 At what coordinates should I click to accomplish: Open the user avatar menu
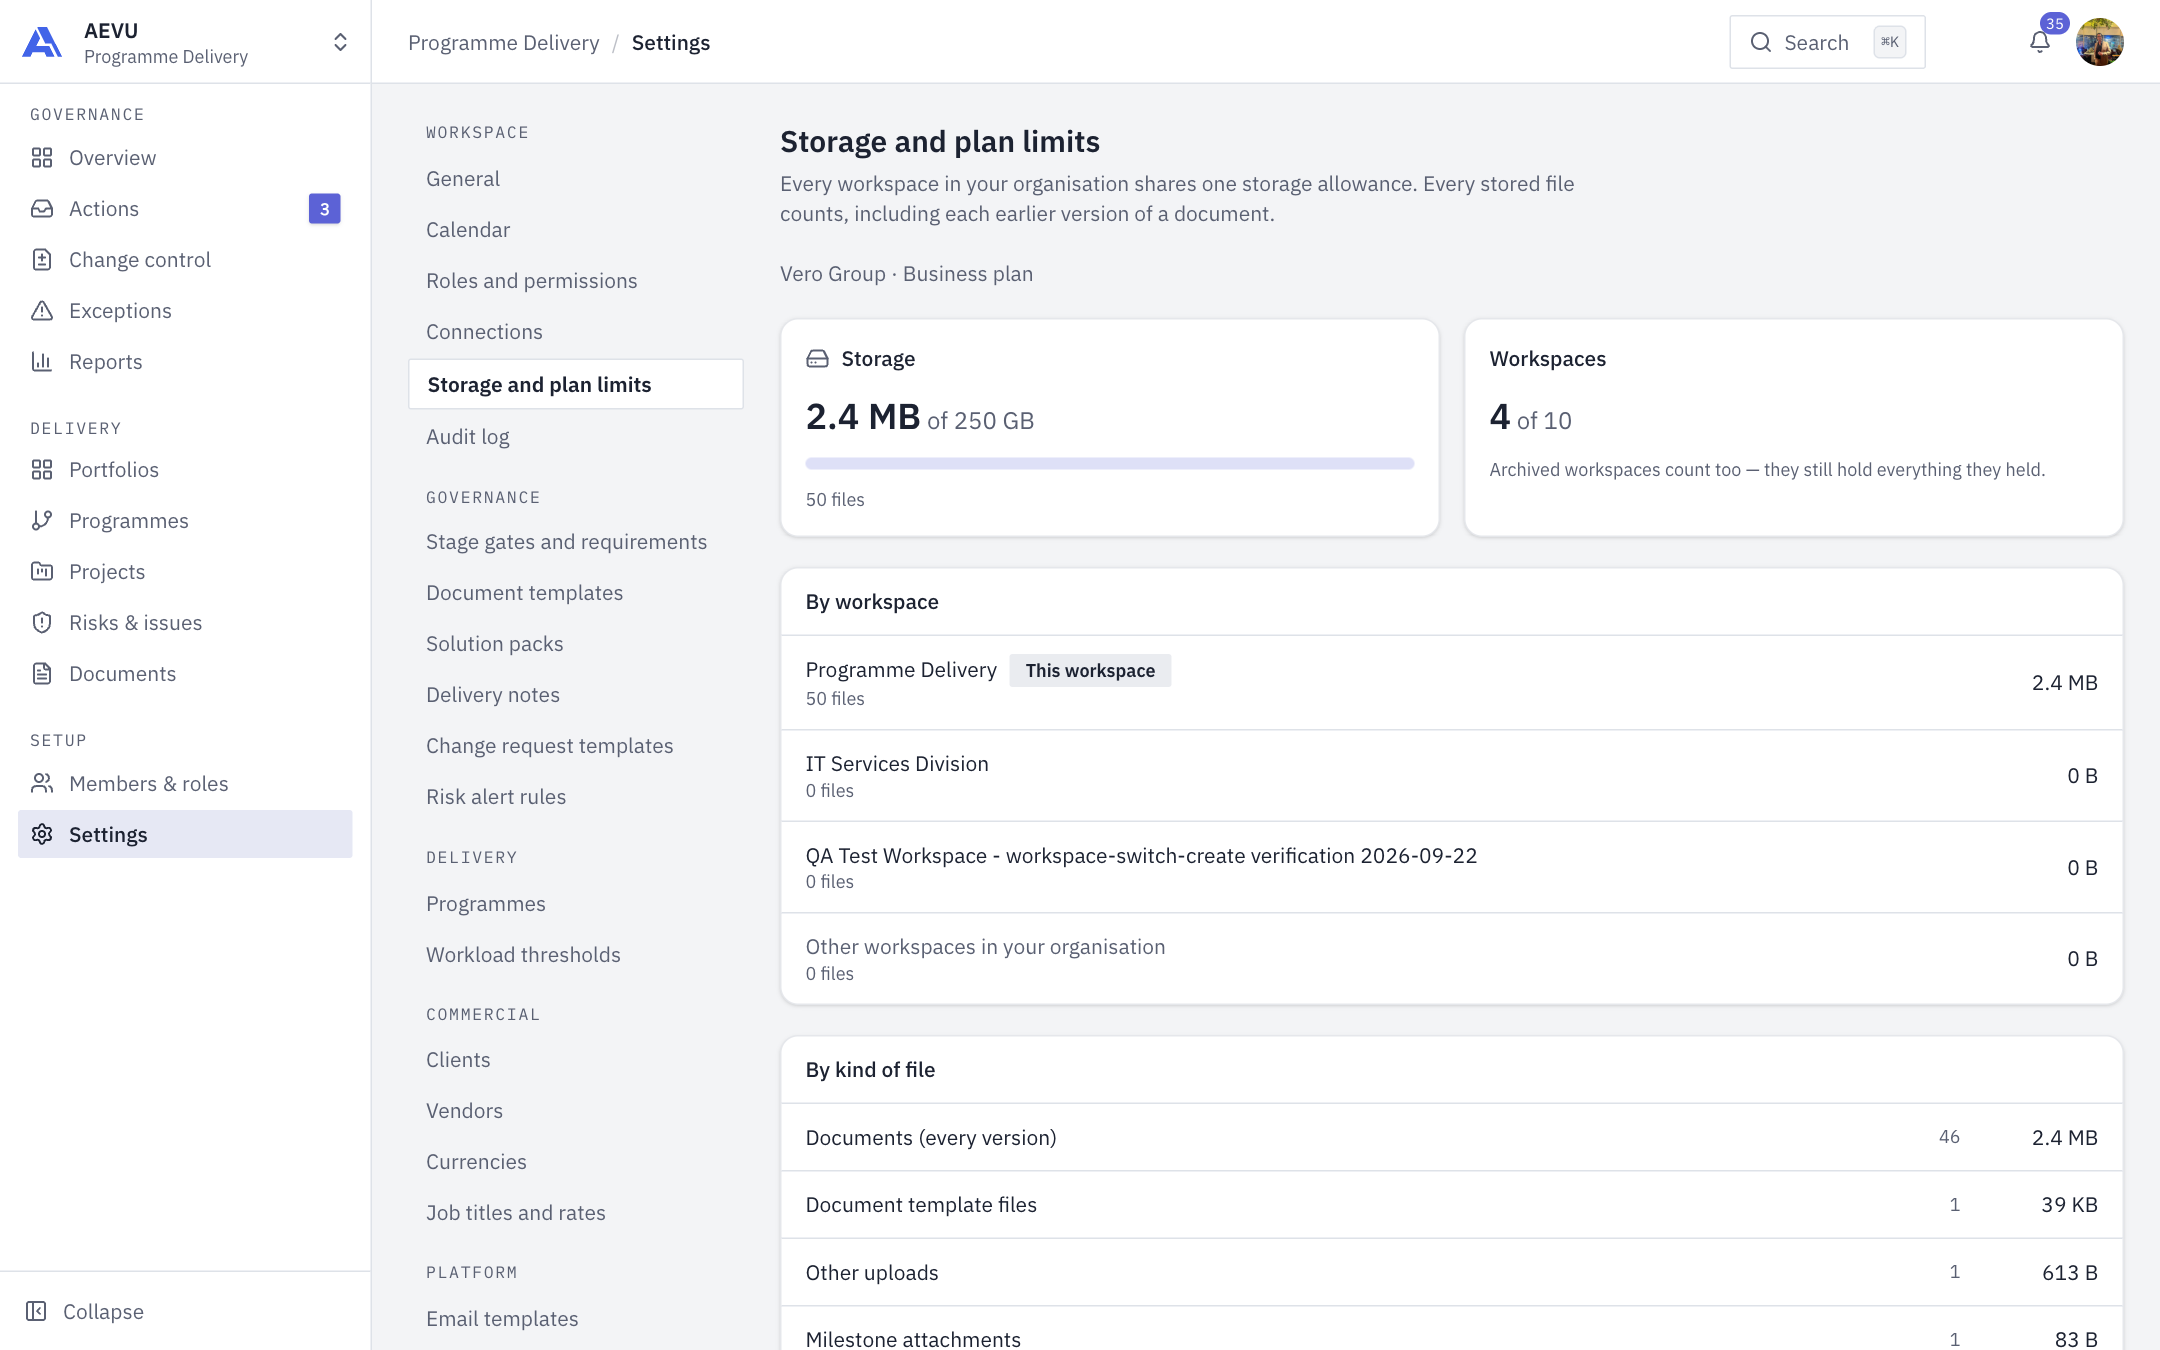[x=2099, y=42]
